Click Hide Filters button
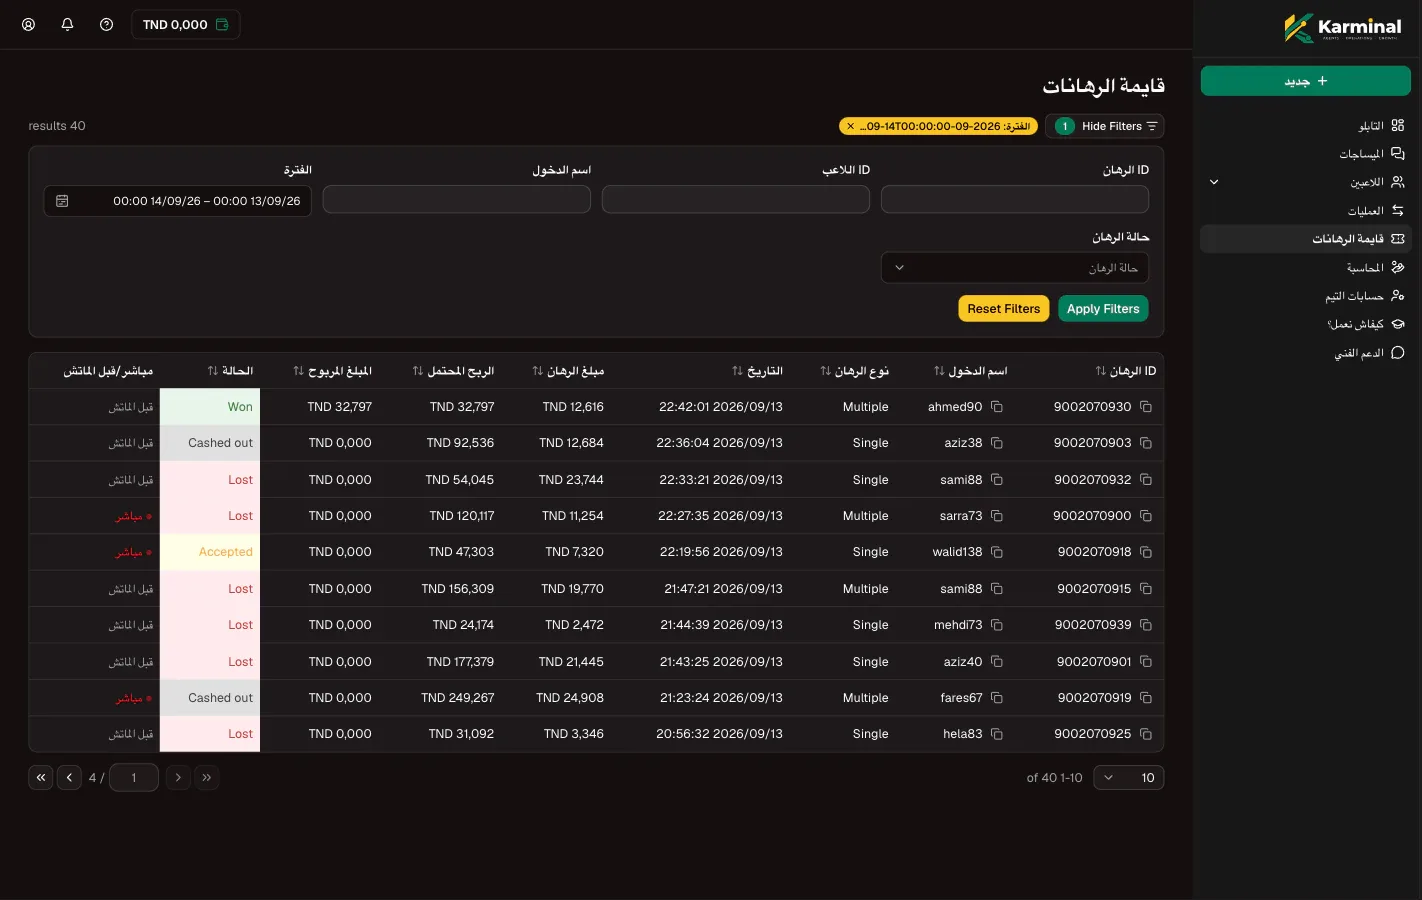 coord(1105,126)
